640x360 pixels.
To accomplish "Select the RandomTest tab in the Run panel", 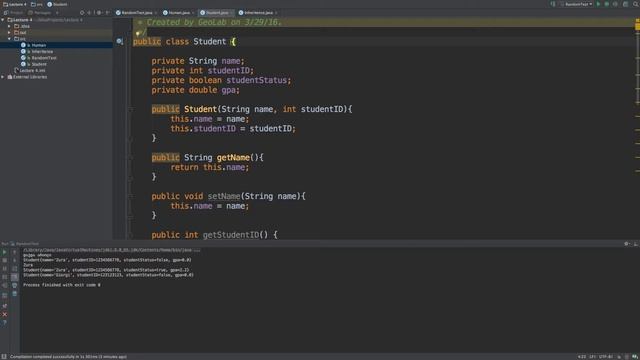I will (x=24, y=244).
